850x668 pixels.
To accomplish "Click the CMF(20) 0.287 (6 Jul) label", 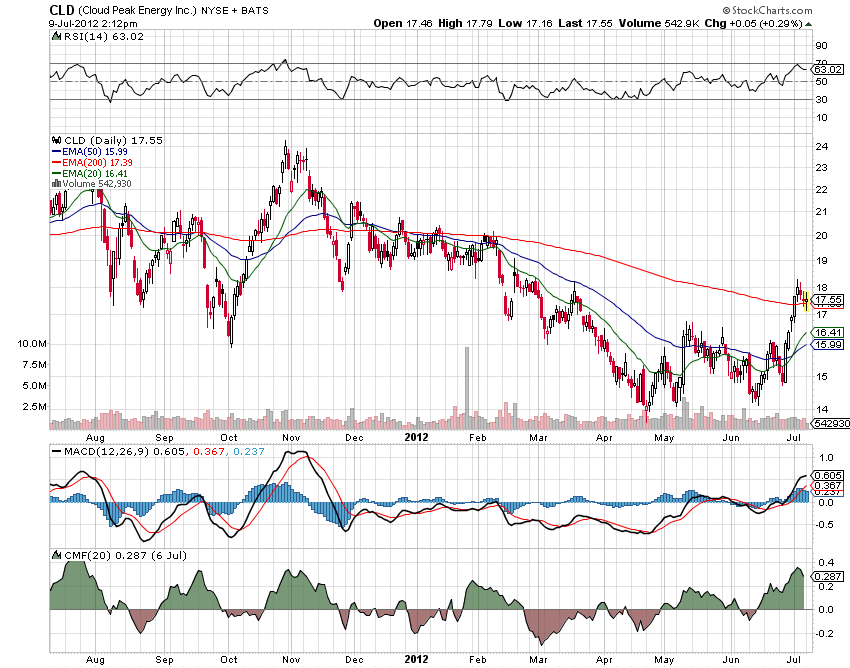I will [x=125, y=555].
